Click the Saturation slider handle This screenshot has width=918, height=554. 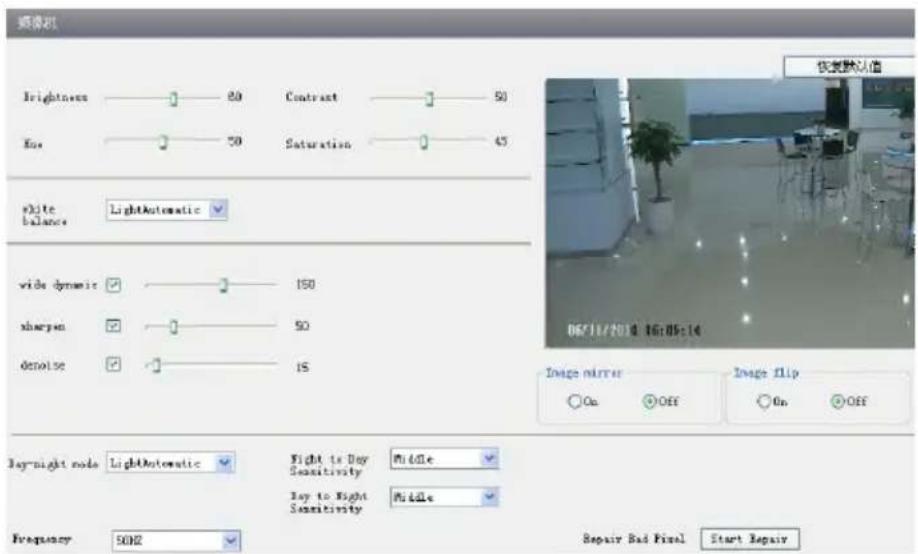point(424,142)
